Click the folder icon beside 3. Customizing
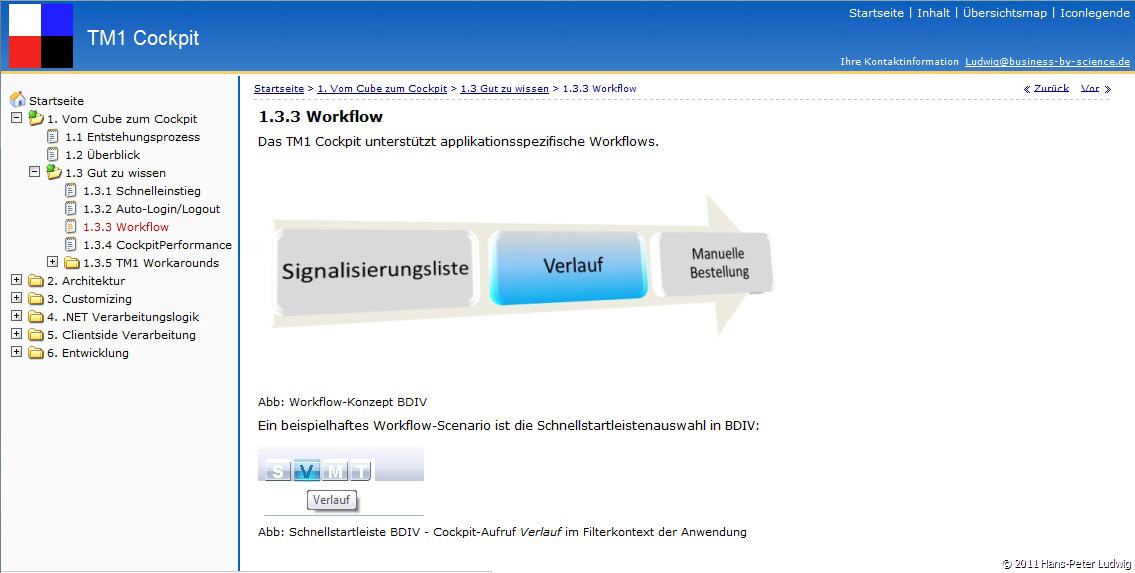Viewport: 1135px width, 573px height. (35, 299)
